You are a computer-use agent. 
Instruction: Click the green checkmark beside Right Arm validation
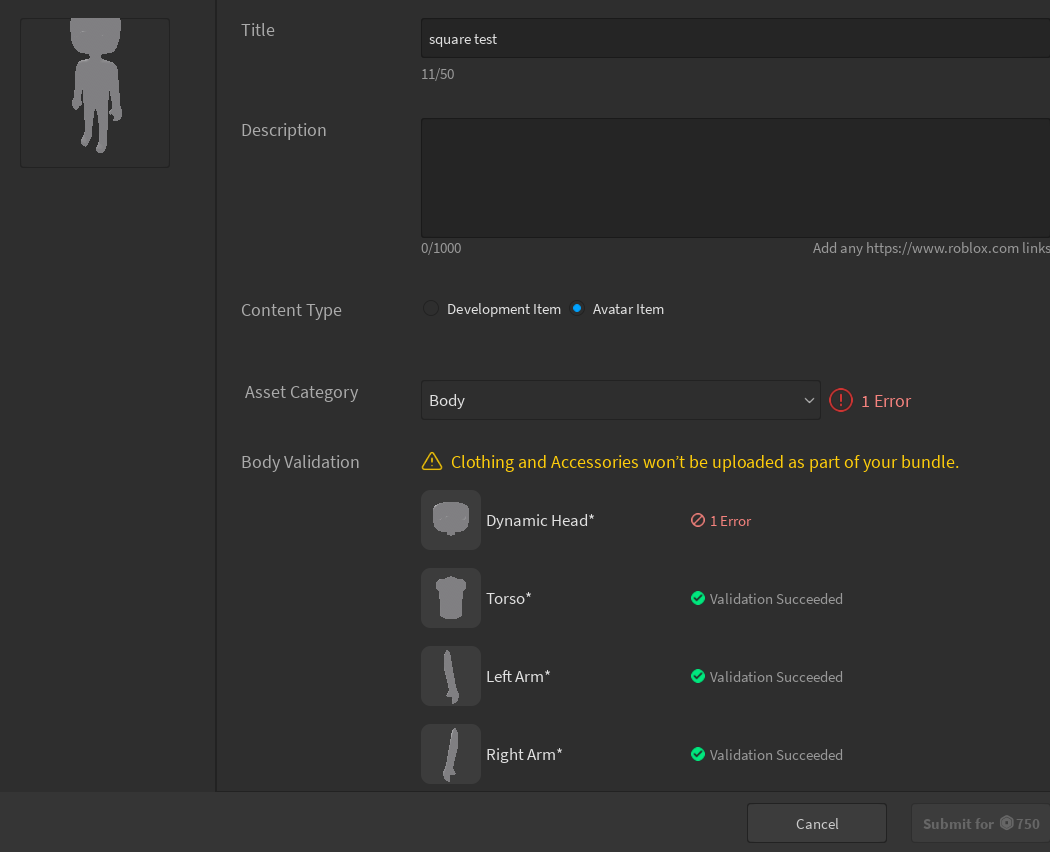(x=698, y=754)
